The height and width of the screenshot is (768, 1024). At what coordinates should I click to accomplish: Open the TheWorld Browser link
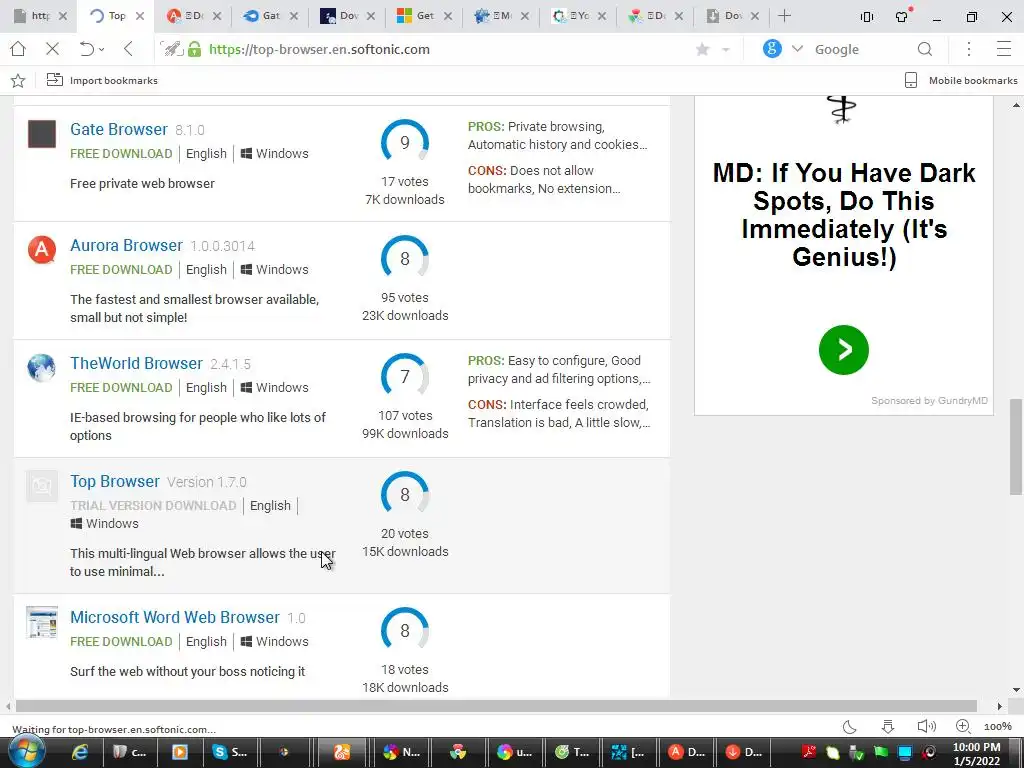pyautogui.click(x=136, y=363)
